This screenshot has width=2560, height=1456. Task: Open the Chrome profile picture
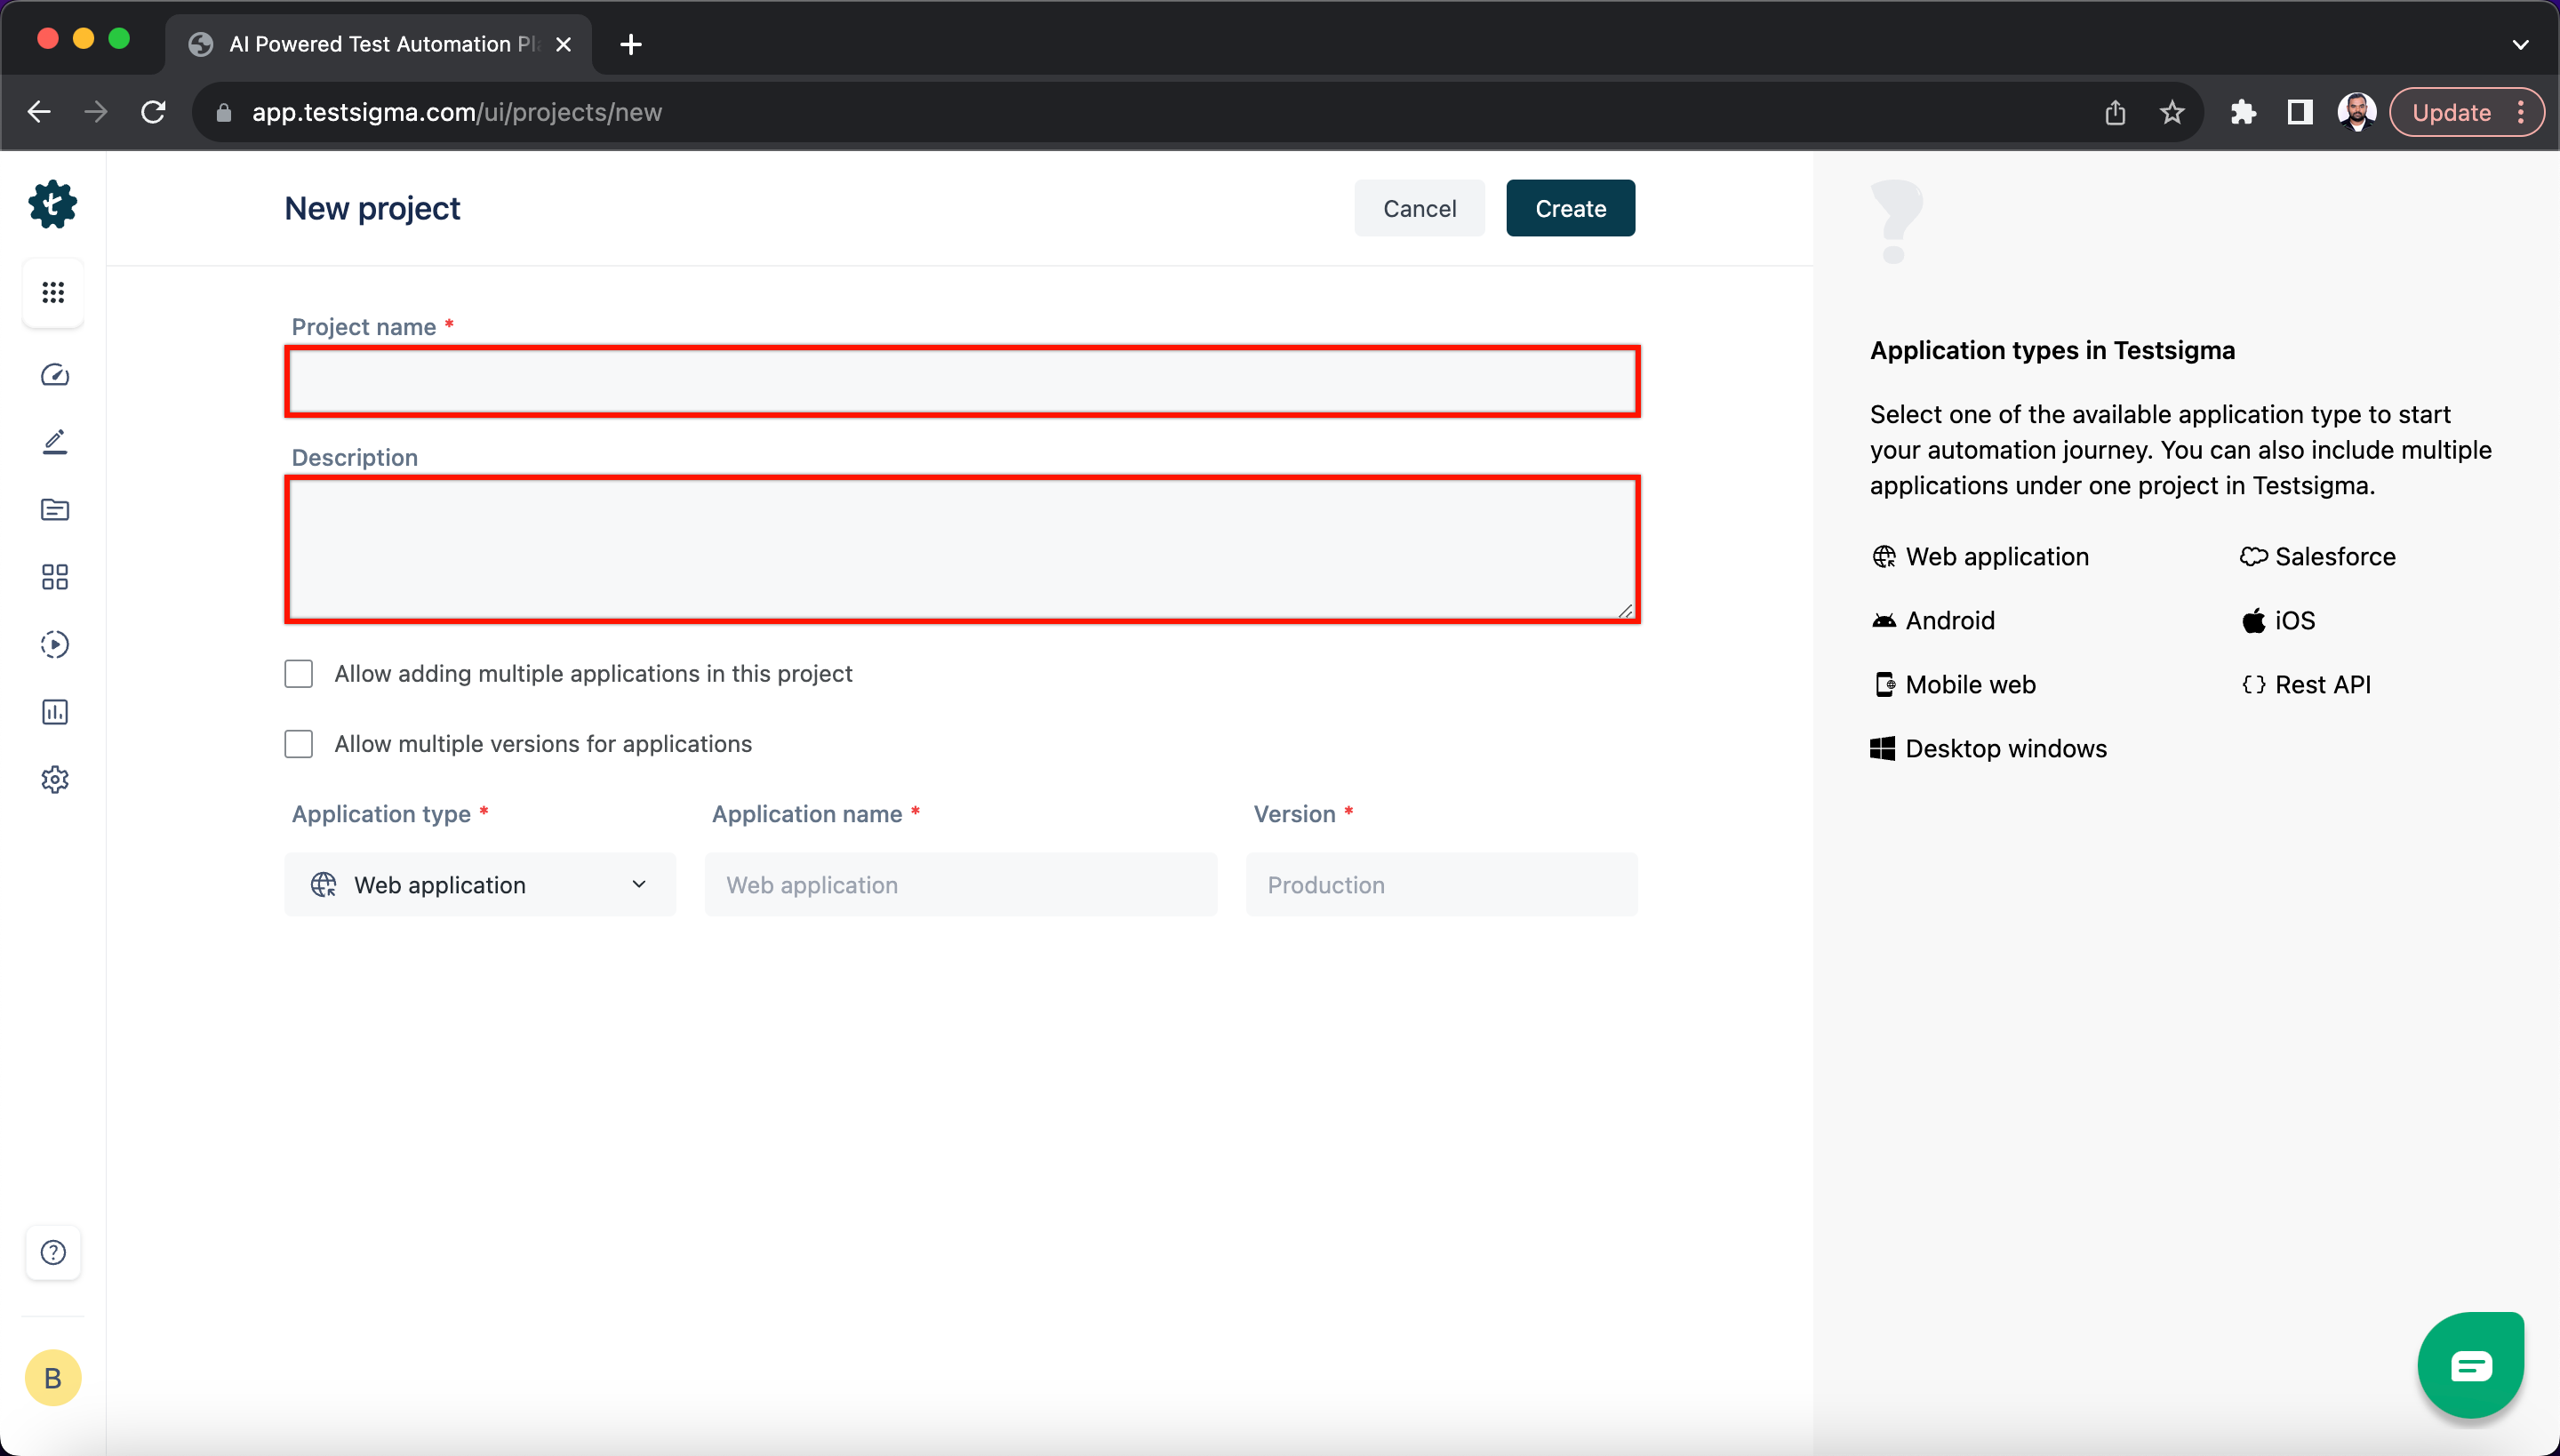tap(2357, 112)
